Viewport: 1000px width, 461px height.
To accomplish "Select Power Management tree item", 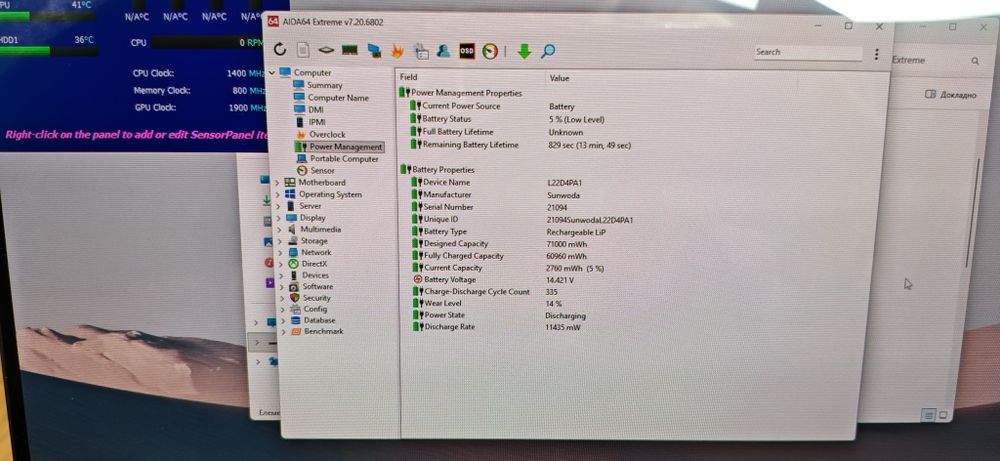I will pyautogui.click(x=346, y=147).
